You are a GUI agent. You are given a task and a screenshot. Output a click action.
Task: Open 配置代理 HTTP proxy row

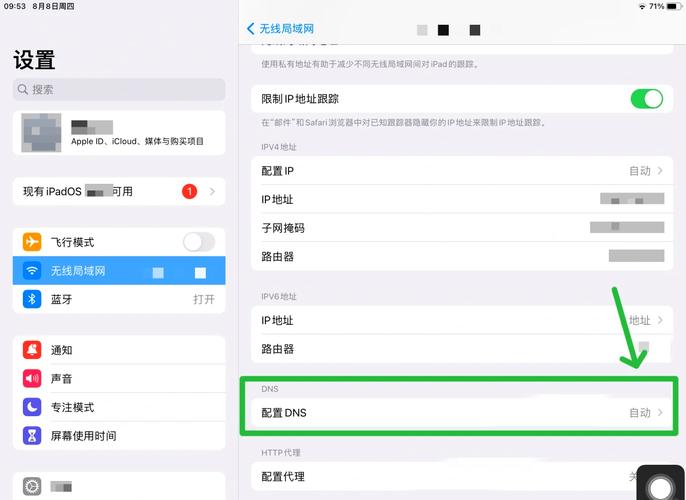[462, 476]
